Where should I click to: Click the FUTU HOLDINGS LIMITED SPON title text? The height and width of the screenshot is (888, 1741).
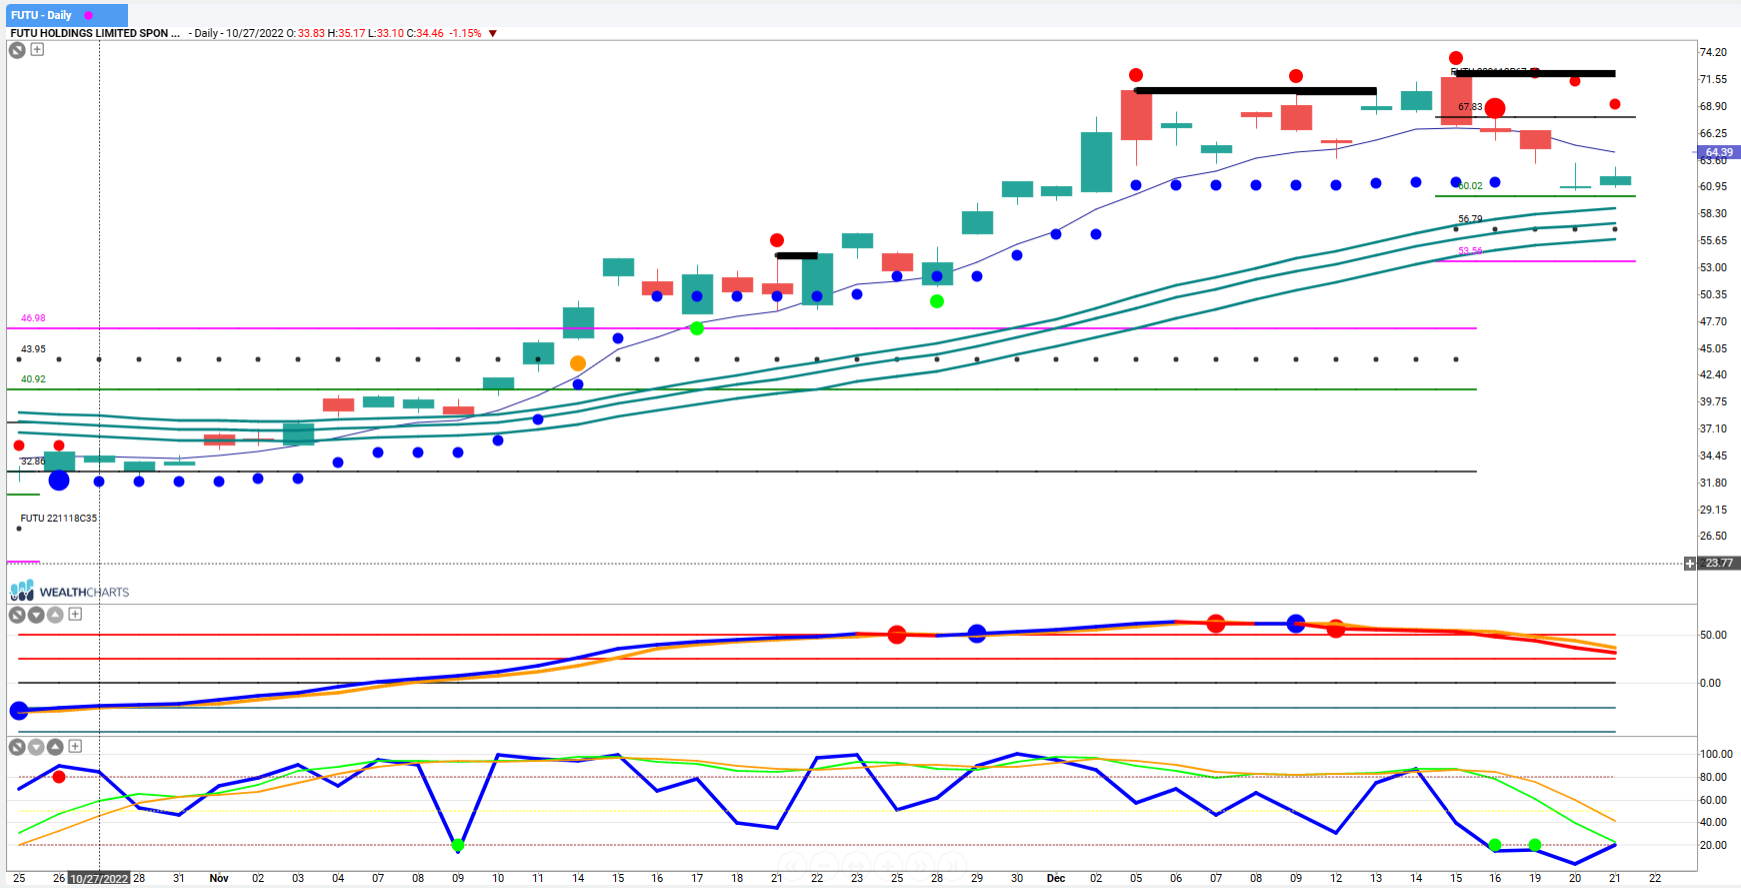95,33
